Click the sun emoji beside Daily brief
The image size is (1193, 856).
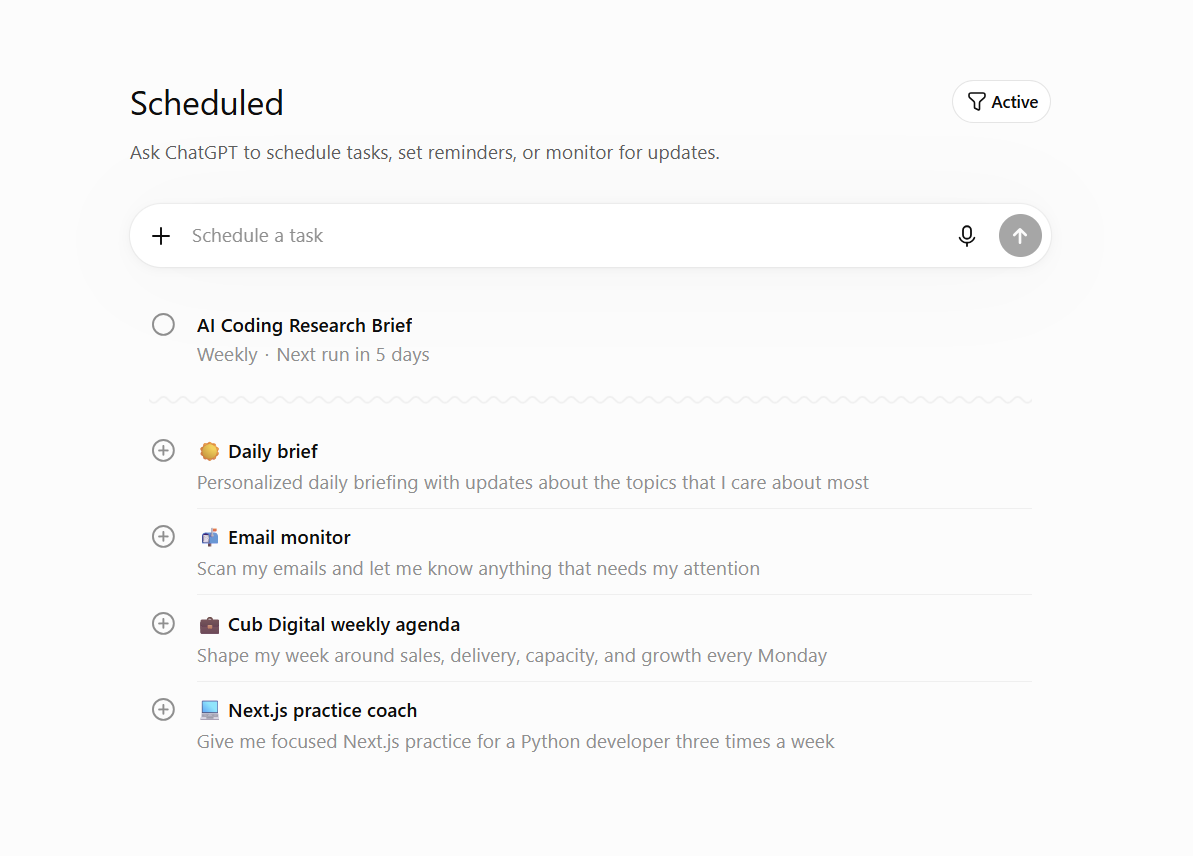point(209,451)
